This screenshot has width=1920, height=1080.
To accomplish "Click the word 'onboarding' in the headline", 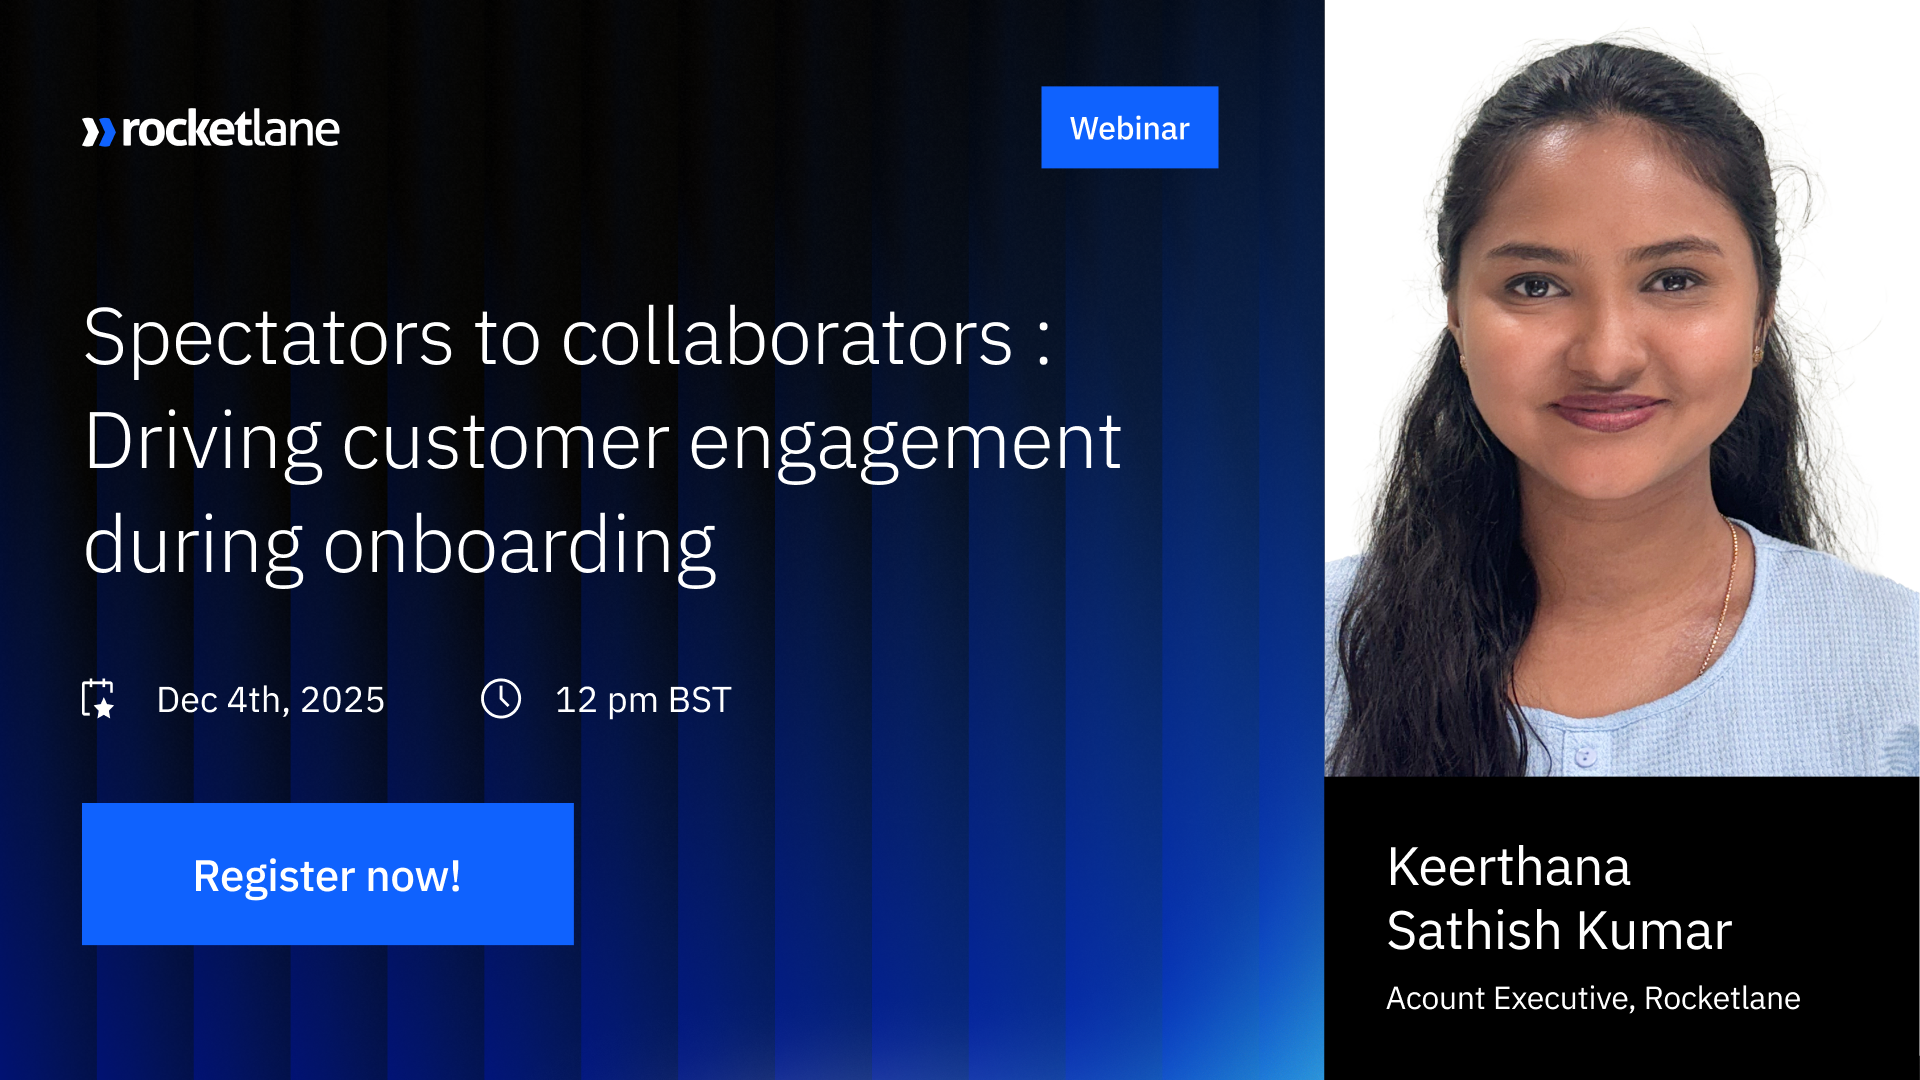I will point(519,546).
